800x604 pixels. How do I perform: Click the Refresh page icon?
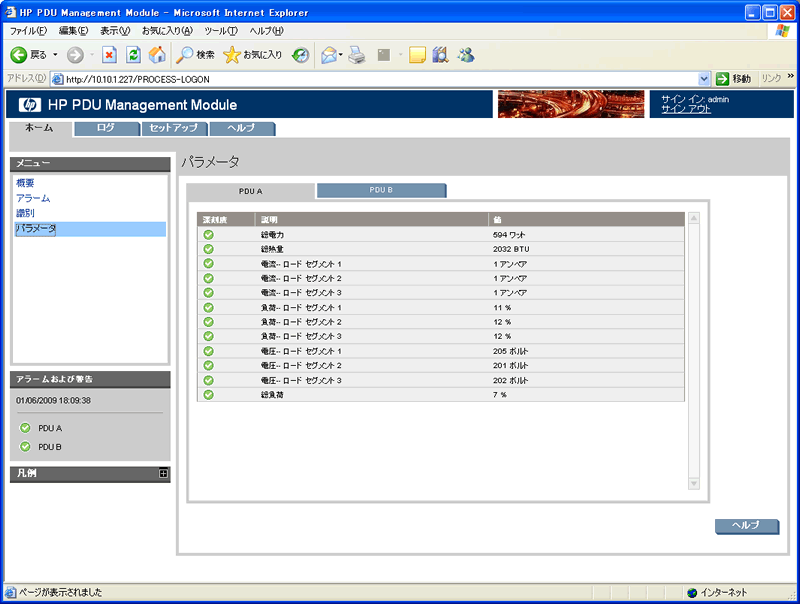click(x=133, y=54)
